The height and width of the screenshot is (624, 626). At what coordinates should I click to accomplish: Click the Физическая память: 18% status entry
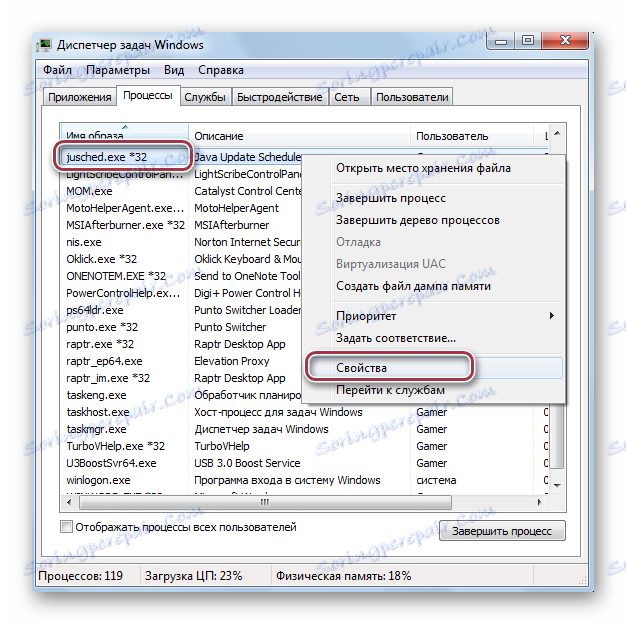pos(343,576)
